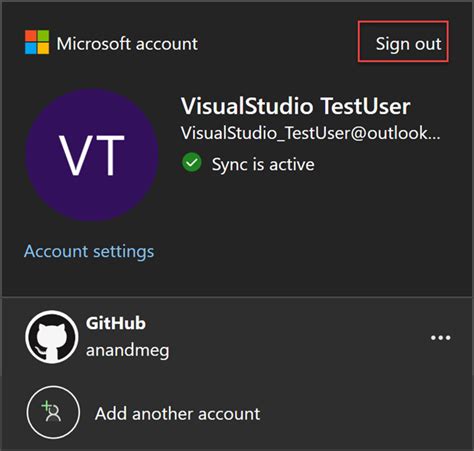Click the Sync is active status text
This screenshot has height=451, width=474.
263,164
